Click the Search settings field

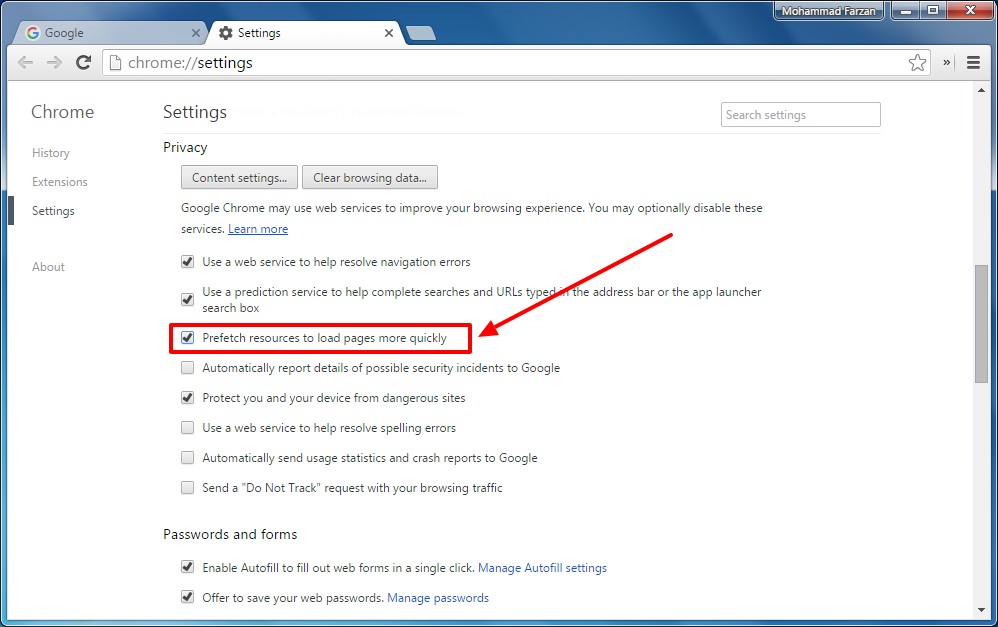(x=801, y=115)
